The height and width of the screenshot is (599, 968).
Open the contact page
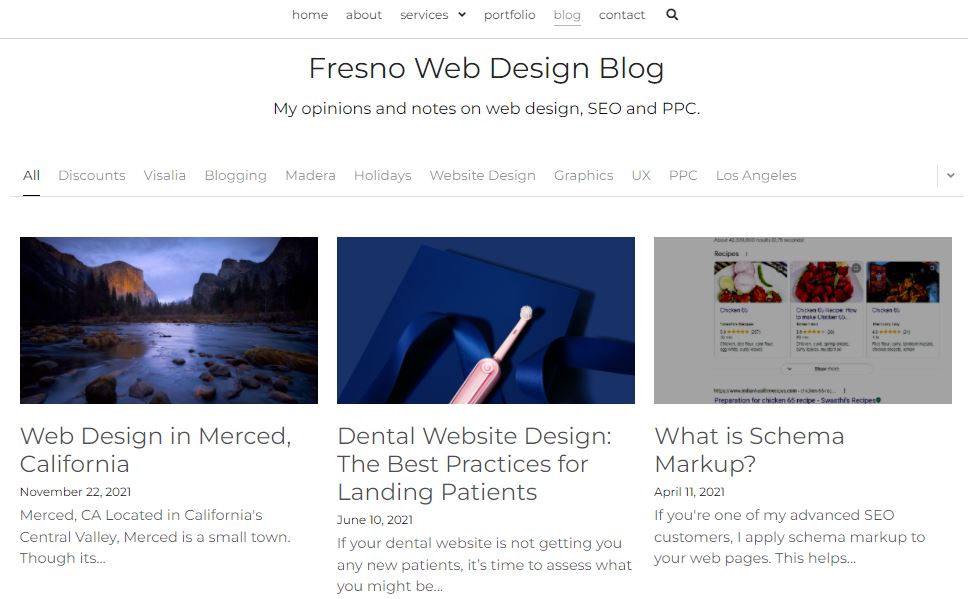tap(622, 15)
